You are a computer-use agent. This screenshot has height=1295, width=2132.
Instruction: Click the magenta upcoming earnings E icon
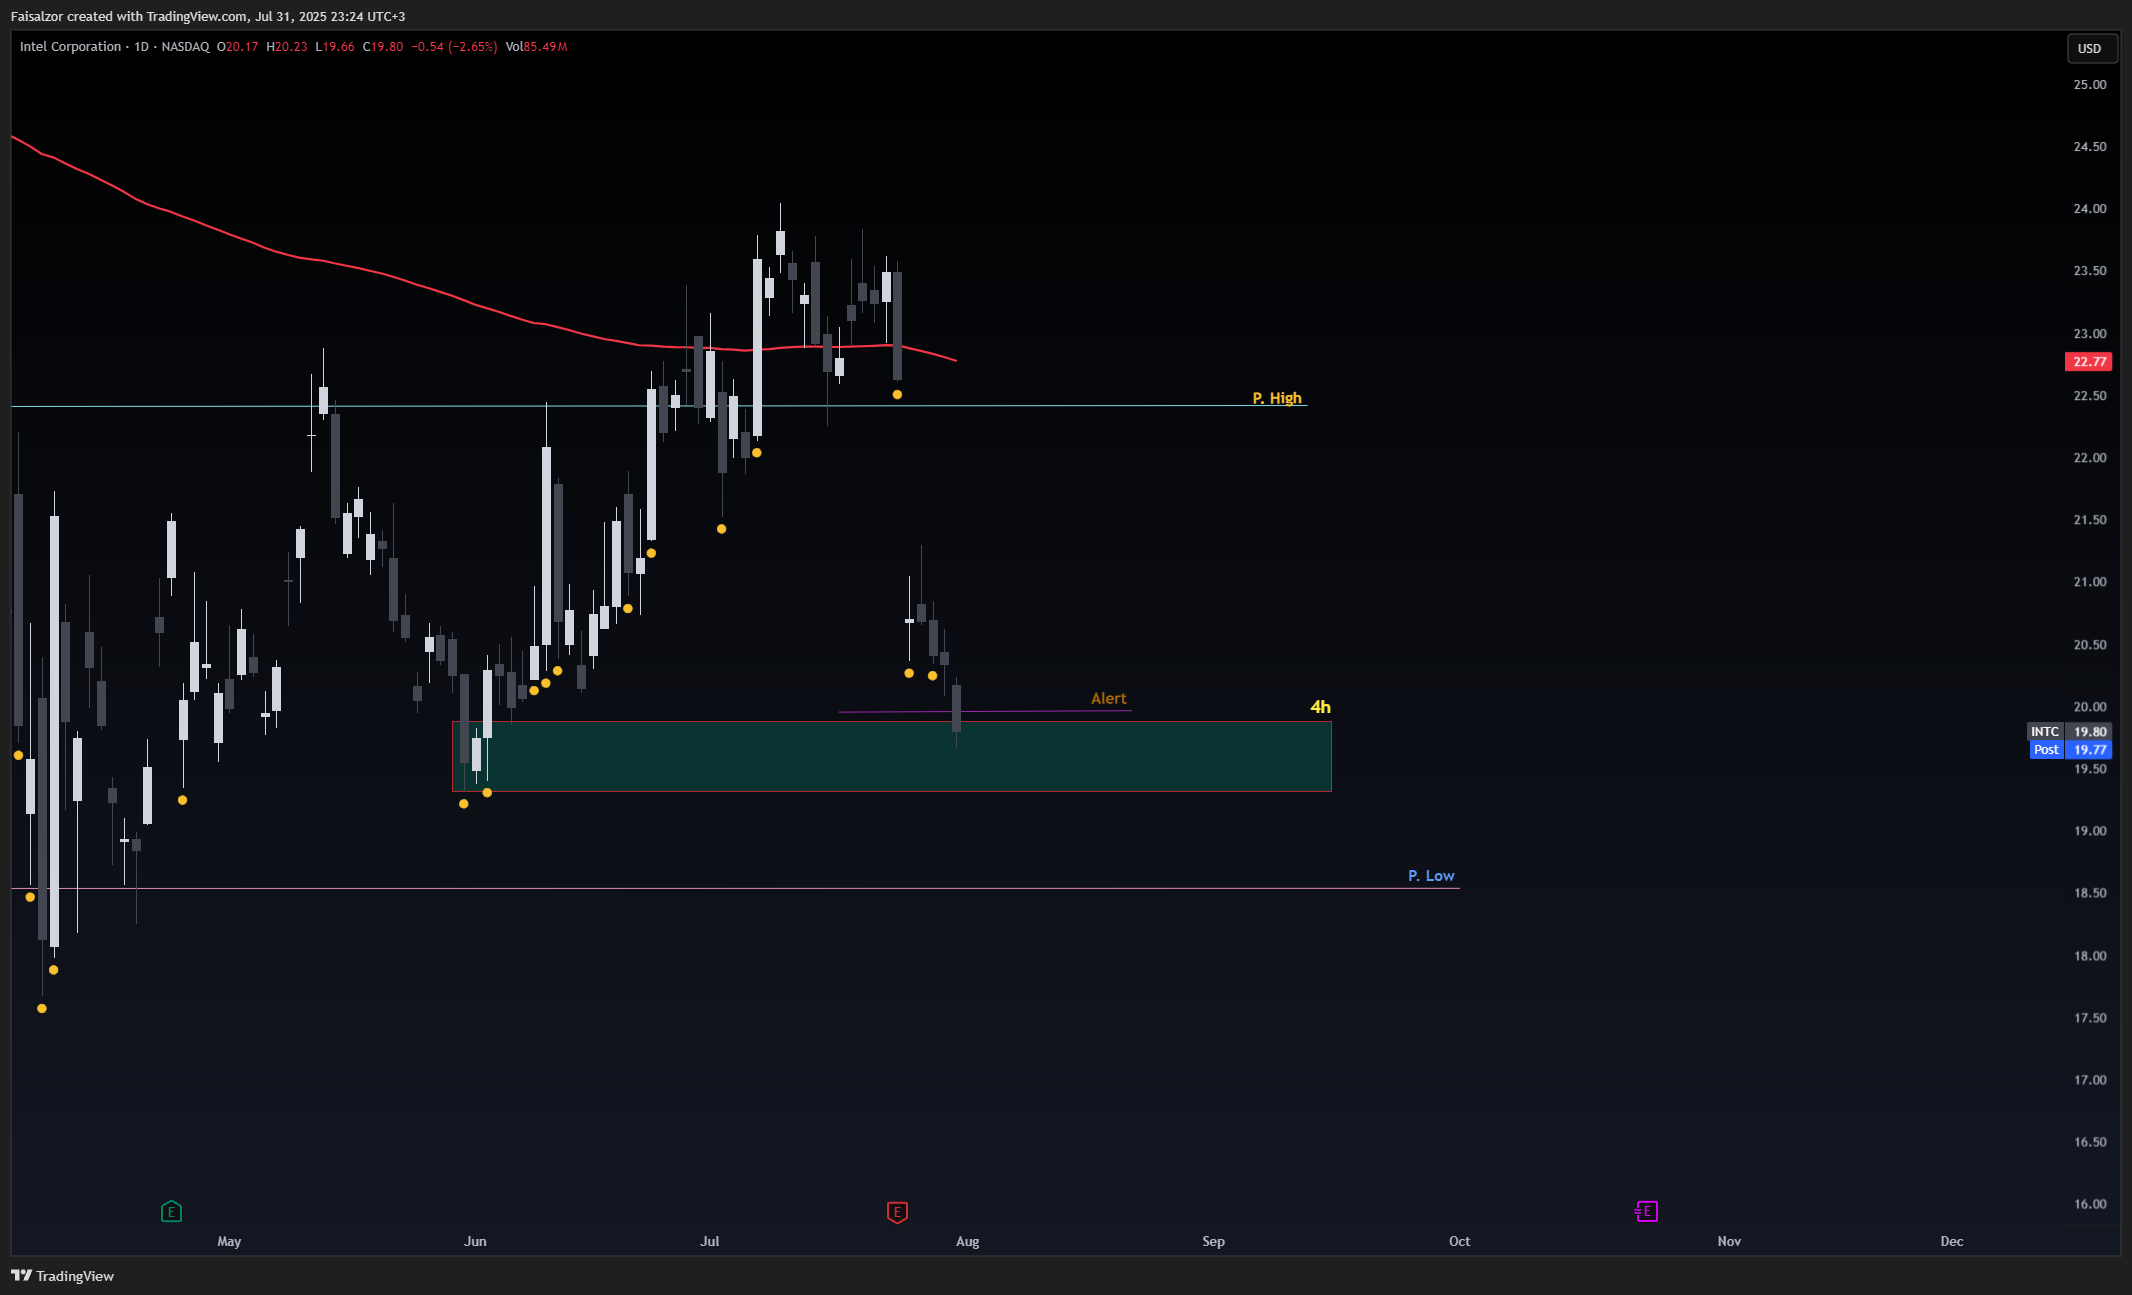1646,1211
